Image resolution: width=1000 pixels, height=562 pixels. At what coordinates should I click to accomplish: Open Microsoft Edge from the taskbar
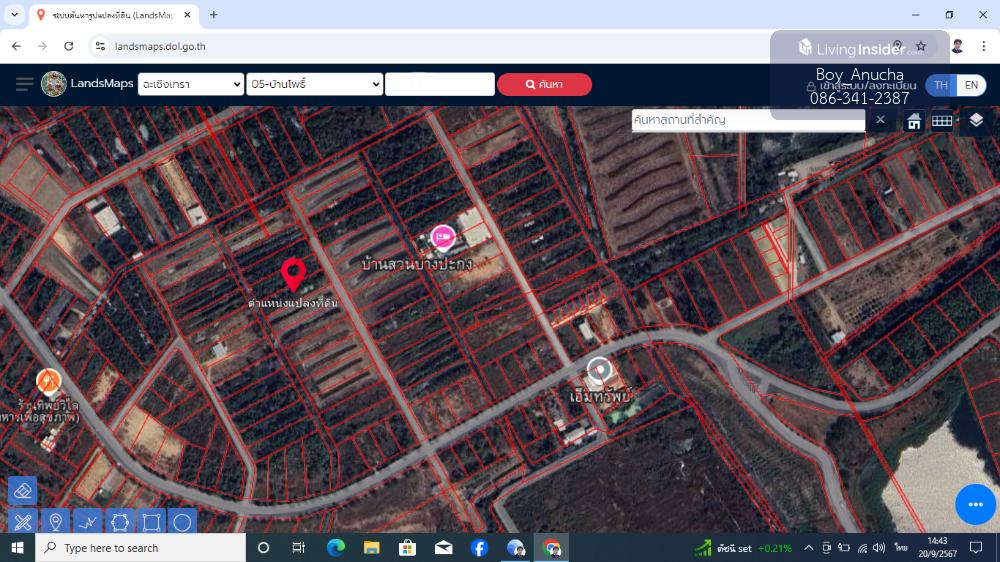[335, 548]
